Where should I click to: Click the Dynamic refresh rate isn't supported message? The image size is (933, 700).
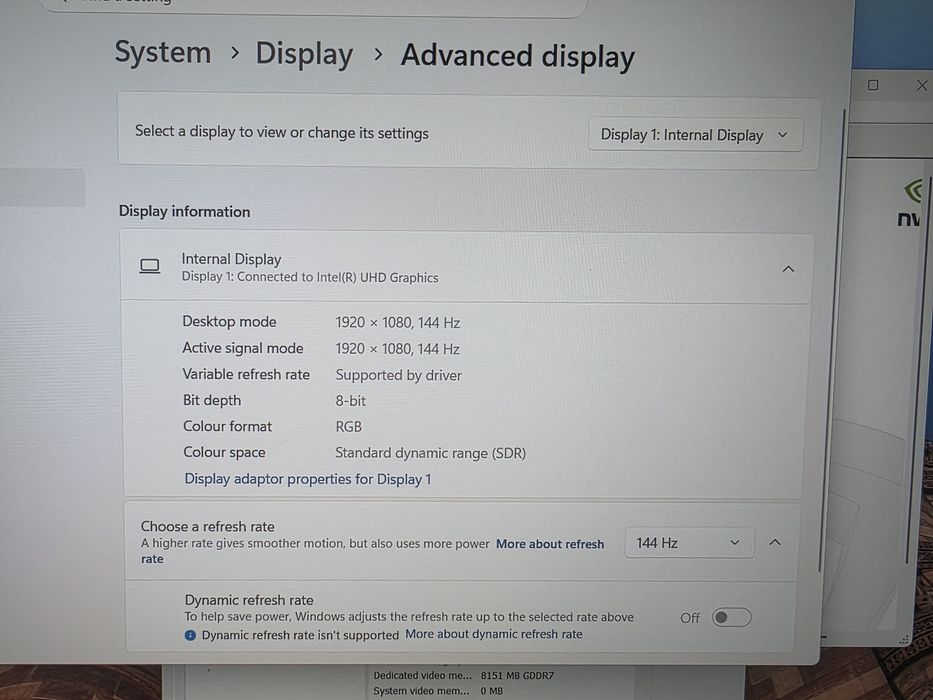(x=300, y=635)
